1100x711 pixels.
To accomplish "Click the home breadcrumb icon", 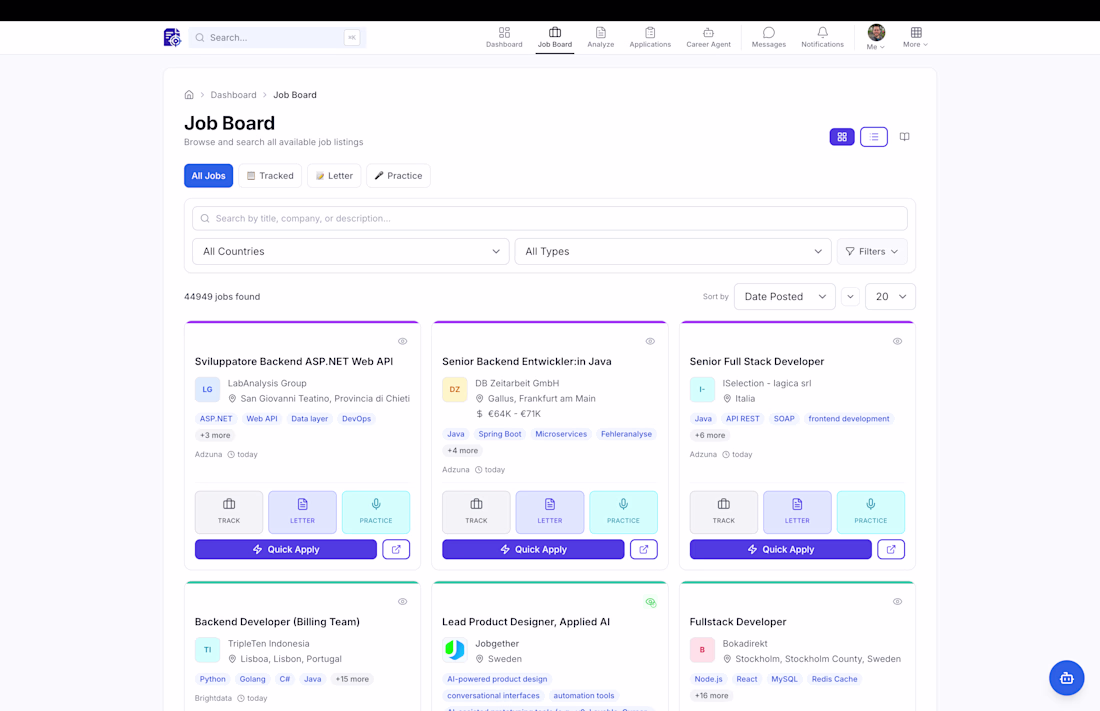I will [189, 95].
